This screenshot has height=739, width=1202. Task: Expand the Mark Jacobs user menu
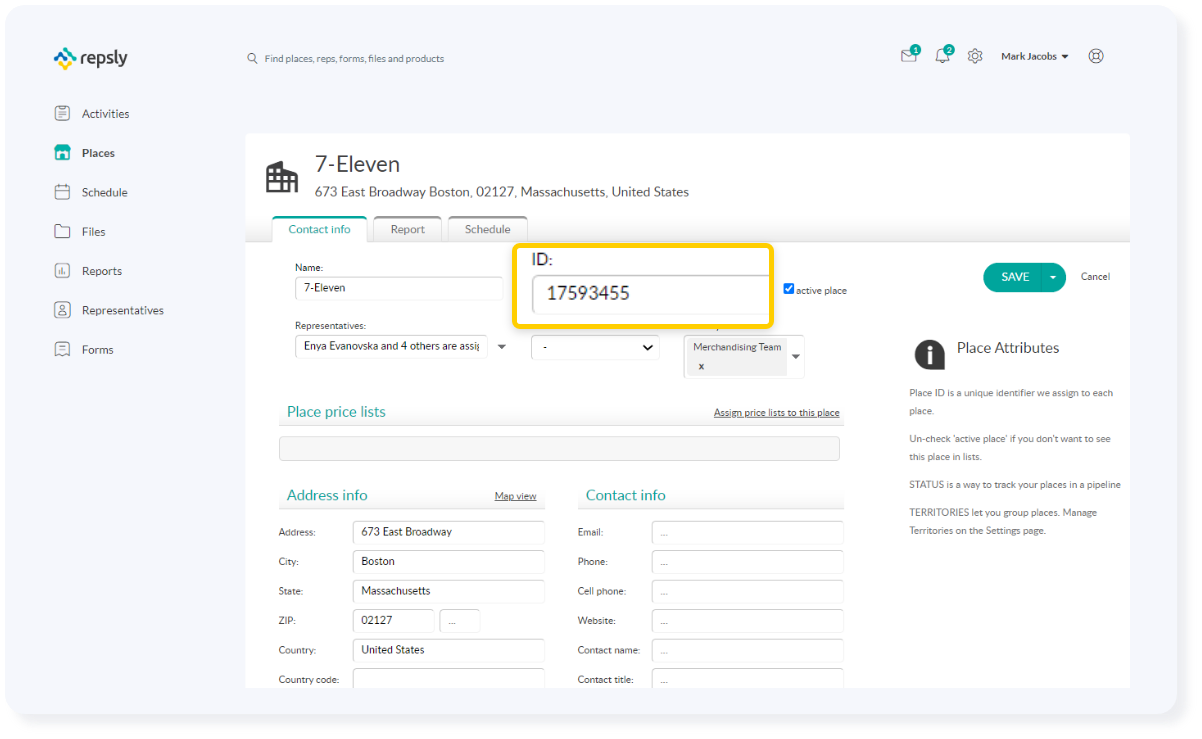1034,57
